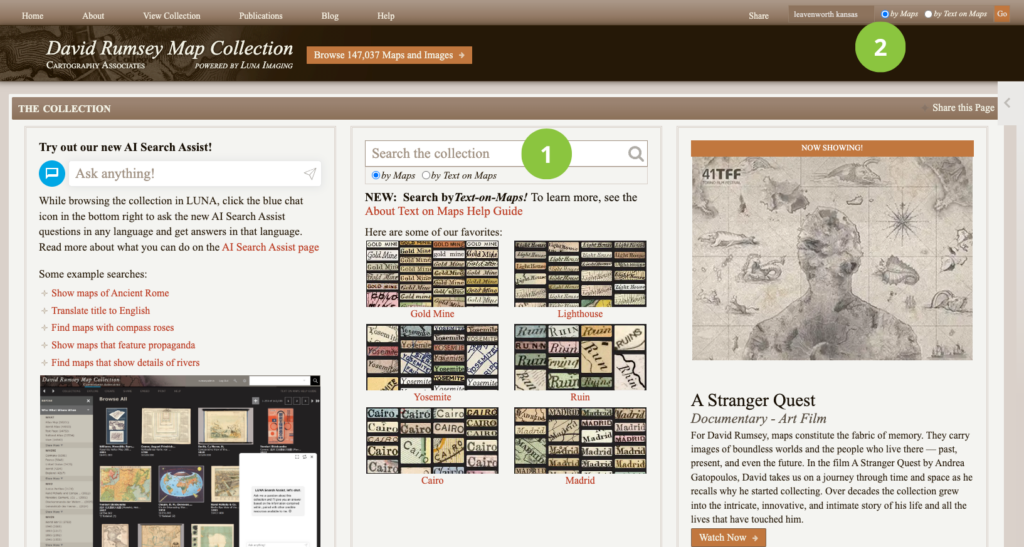Choose by Maps radio in top bar
The width and height of the screenshot is (1024, 547).
click(885, 14)
